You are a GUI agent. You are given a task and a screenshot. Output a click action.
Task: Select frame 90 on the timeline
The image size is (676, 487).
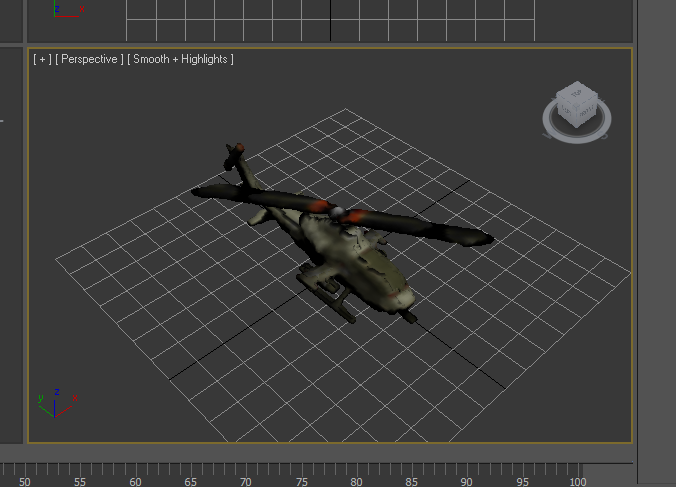466,481
